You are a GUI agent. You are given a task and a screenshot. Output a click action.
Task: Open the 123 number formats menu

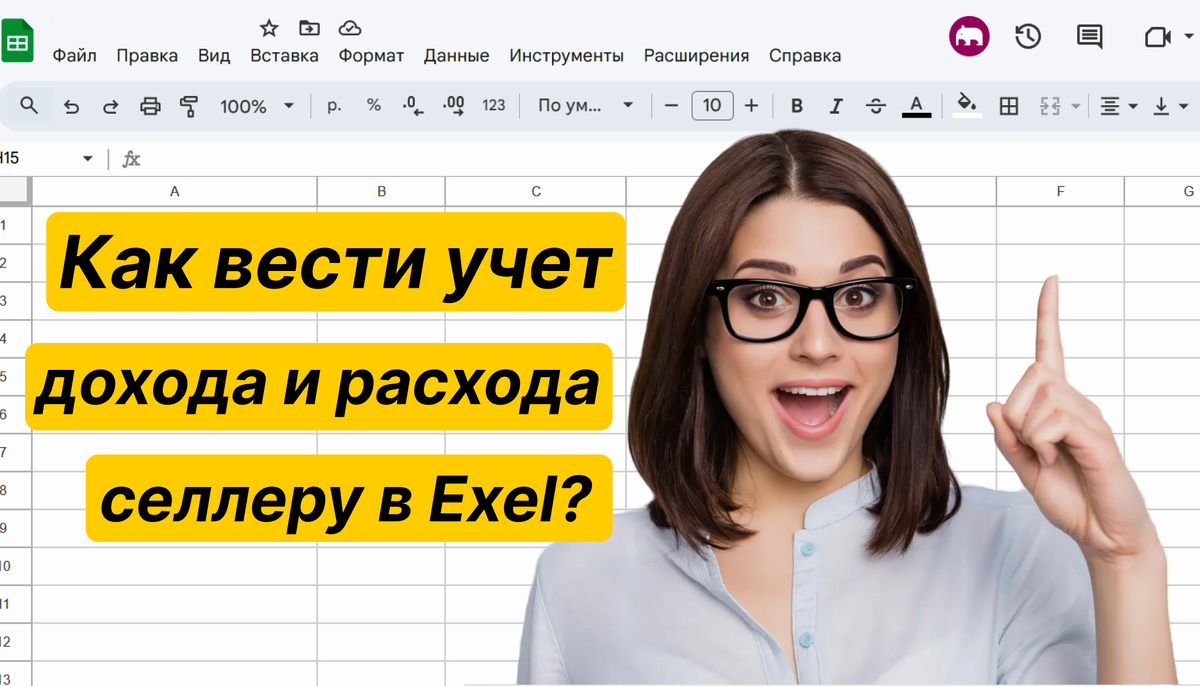click(x=494, y=105)
